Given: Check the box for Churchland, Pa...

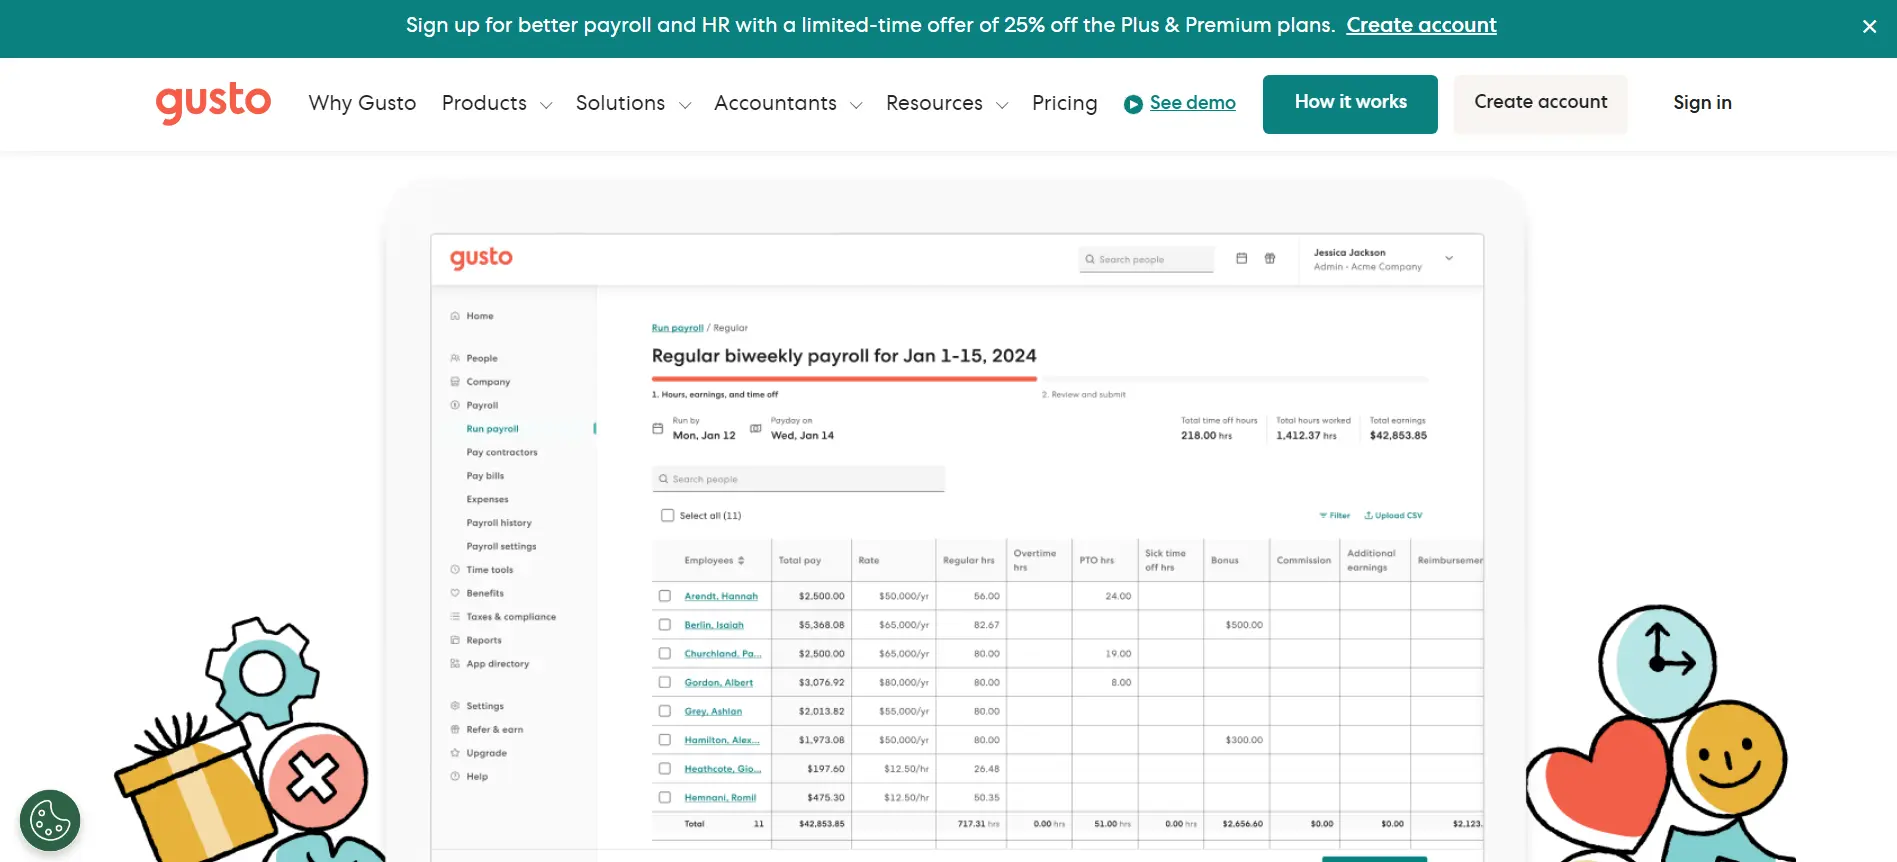Looking at the screenshot, I should (665, 654).
